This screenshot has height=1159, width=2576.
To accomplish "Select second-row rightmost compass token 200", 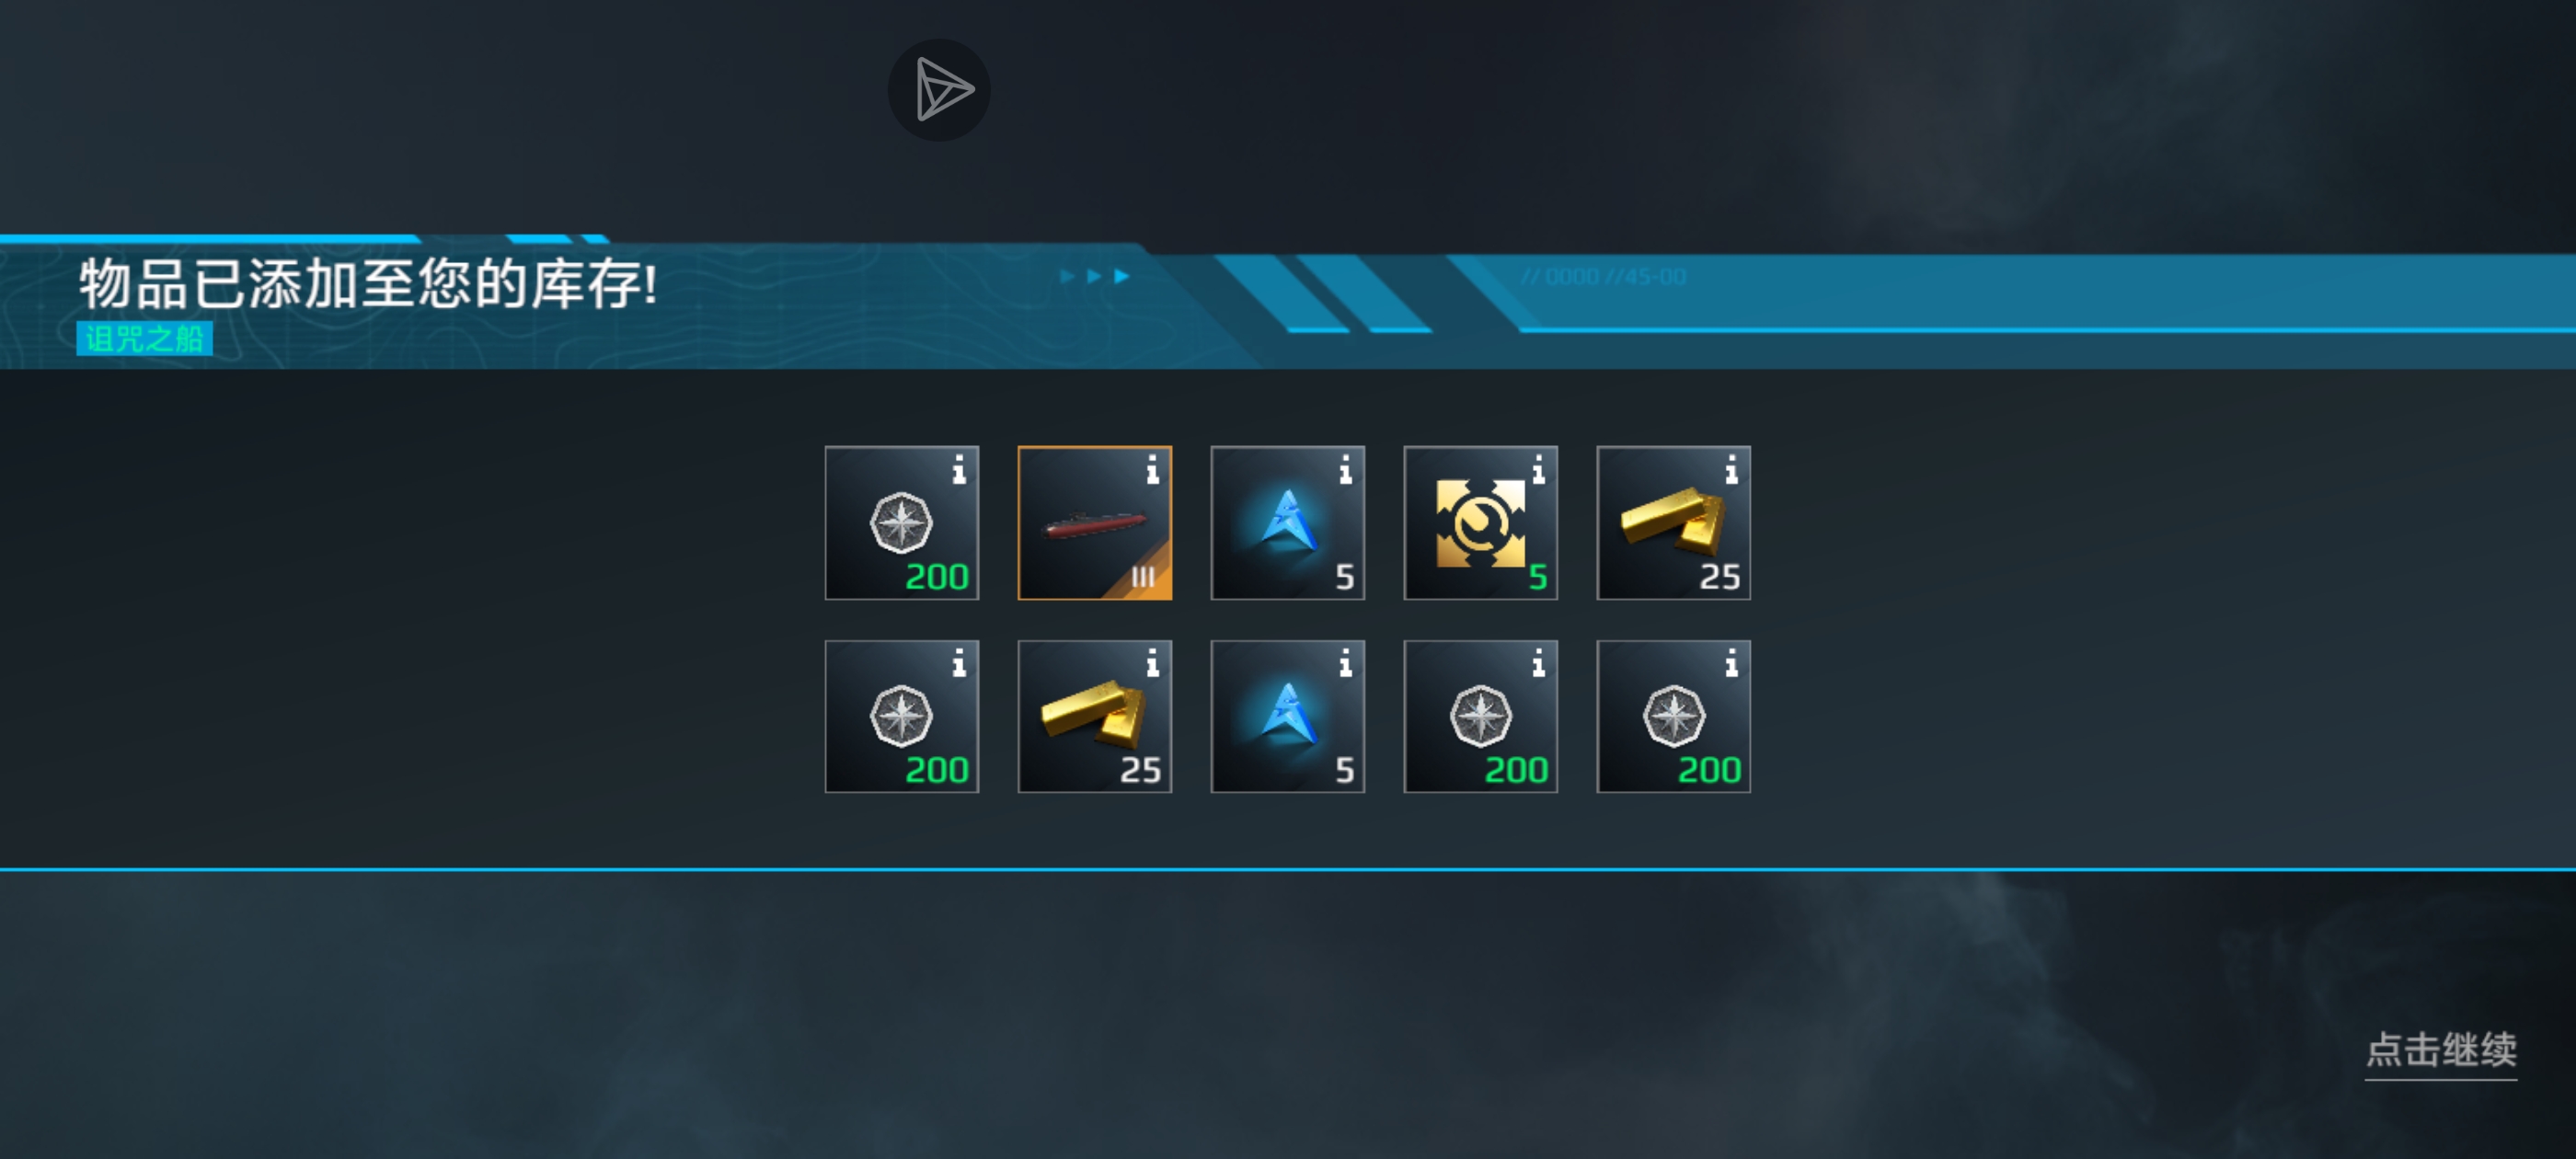I will pos(1674,716).
